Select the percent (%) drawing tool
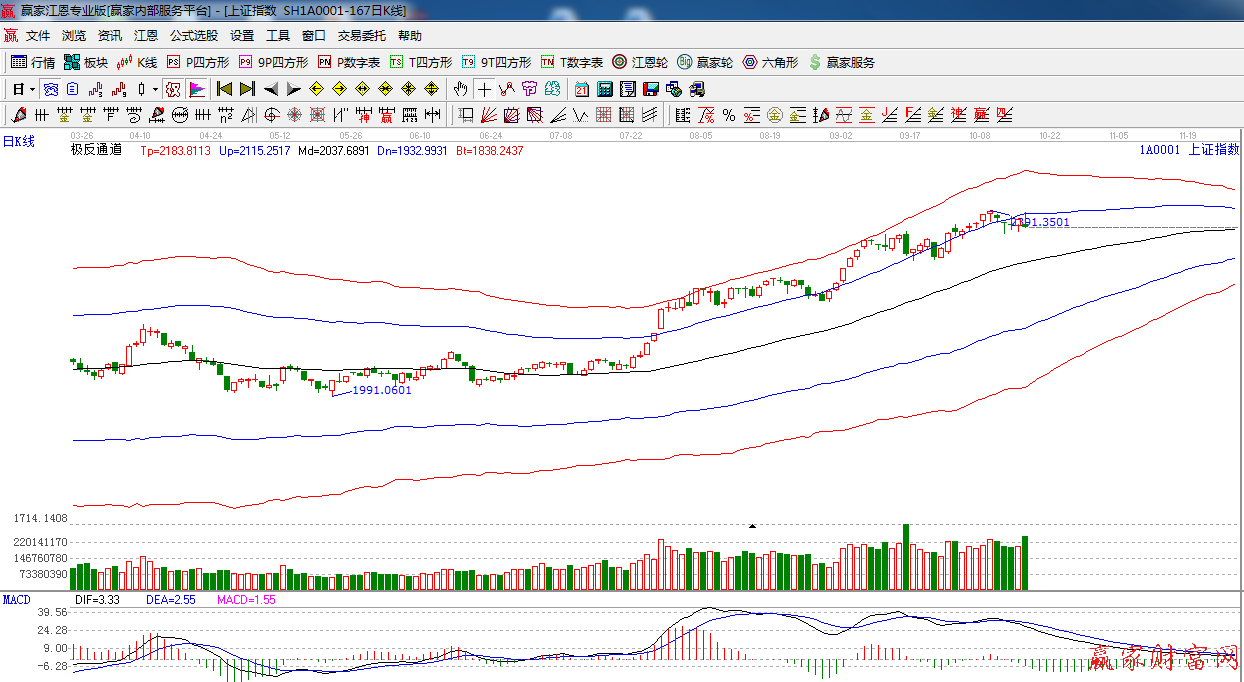The width and height of the screenshot is (1244, 682). click(729, 115)
